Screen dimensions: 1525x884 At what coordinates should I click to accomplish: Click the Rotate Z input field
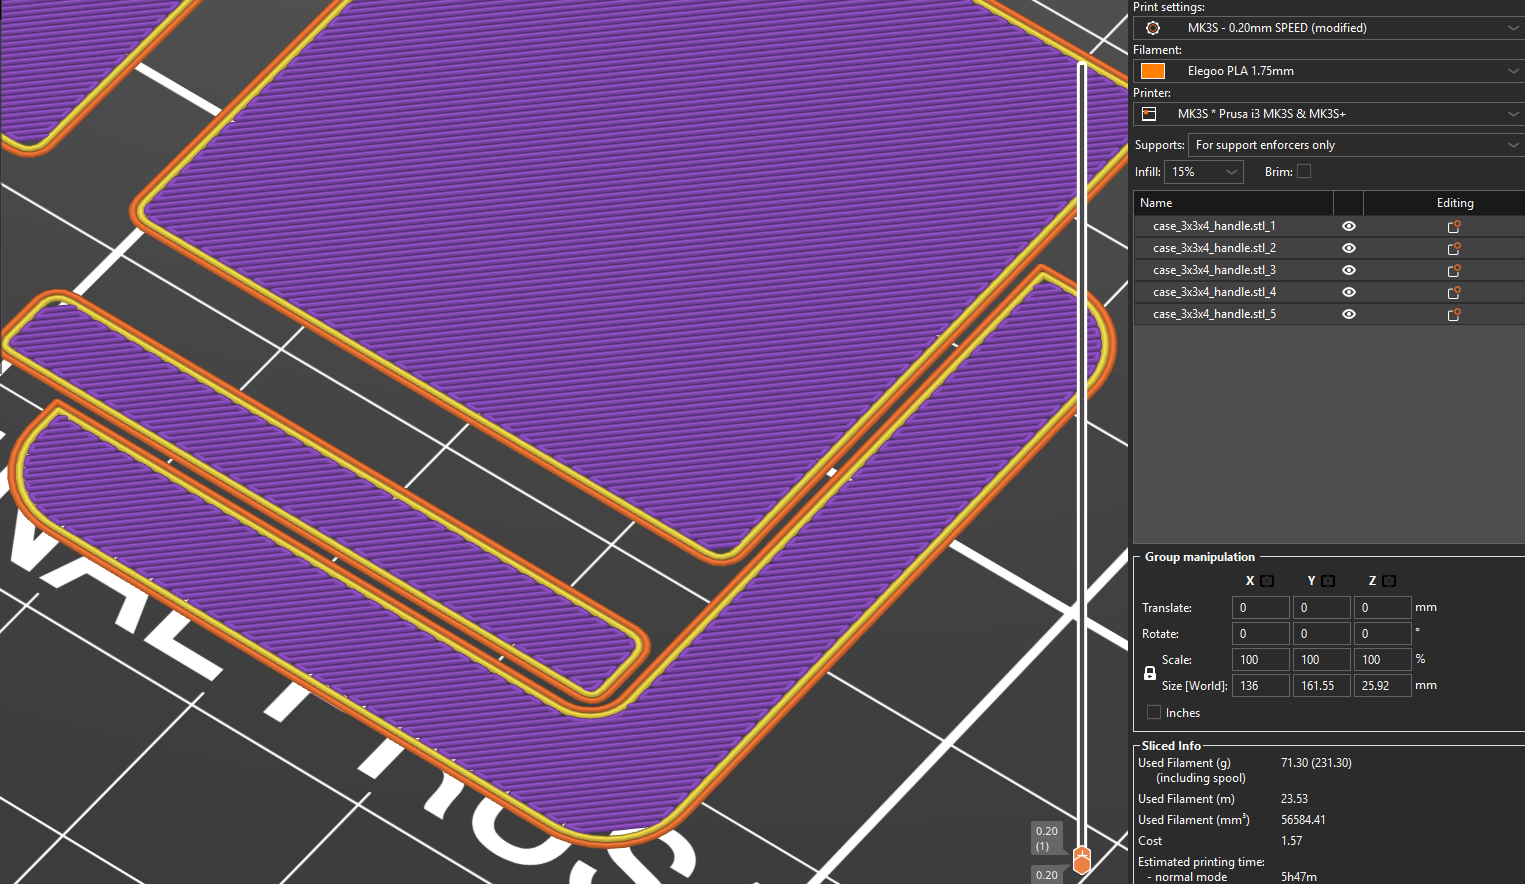pos(1383,634)
